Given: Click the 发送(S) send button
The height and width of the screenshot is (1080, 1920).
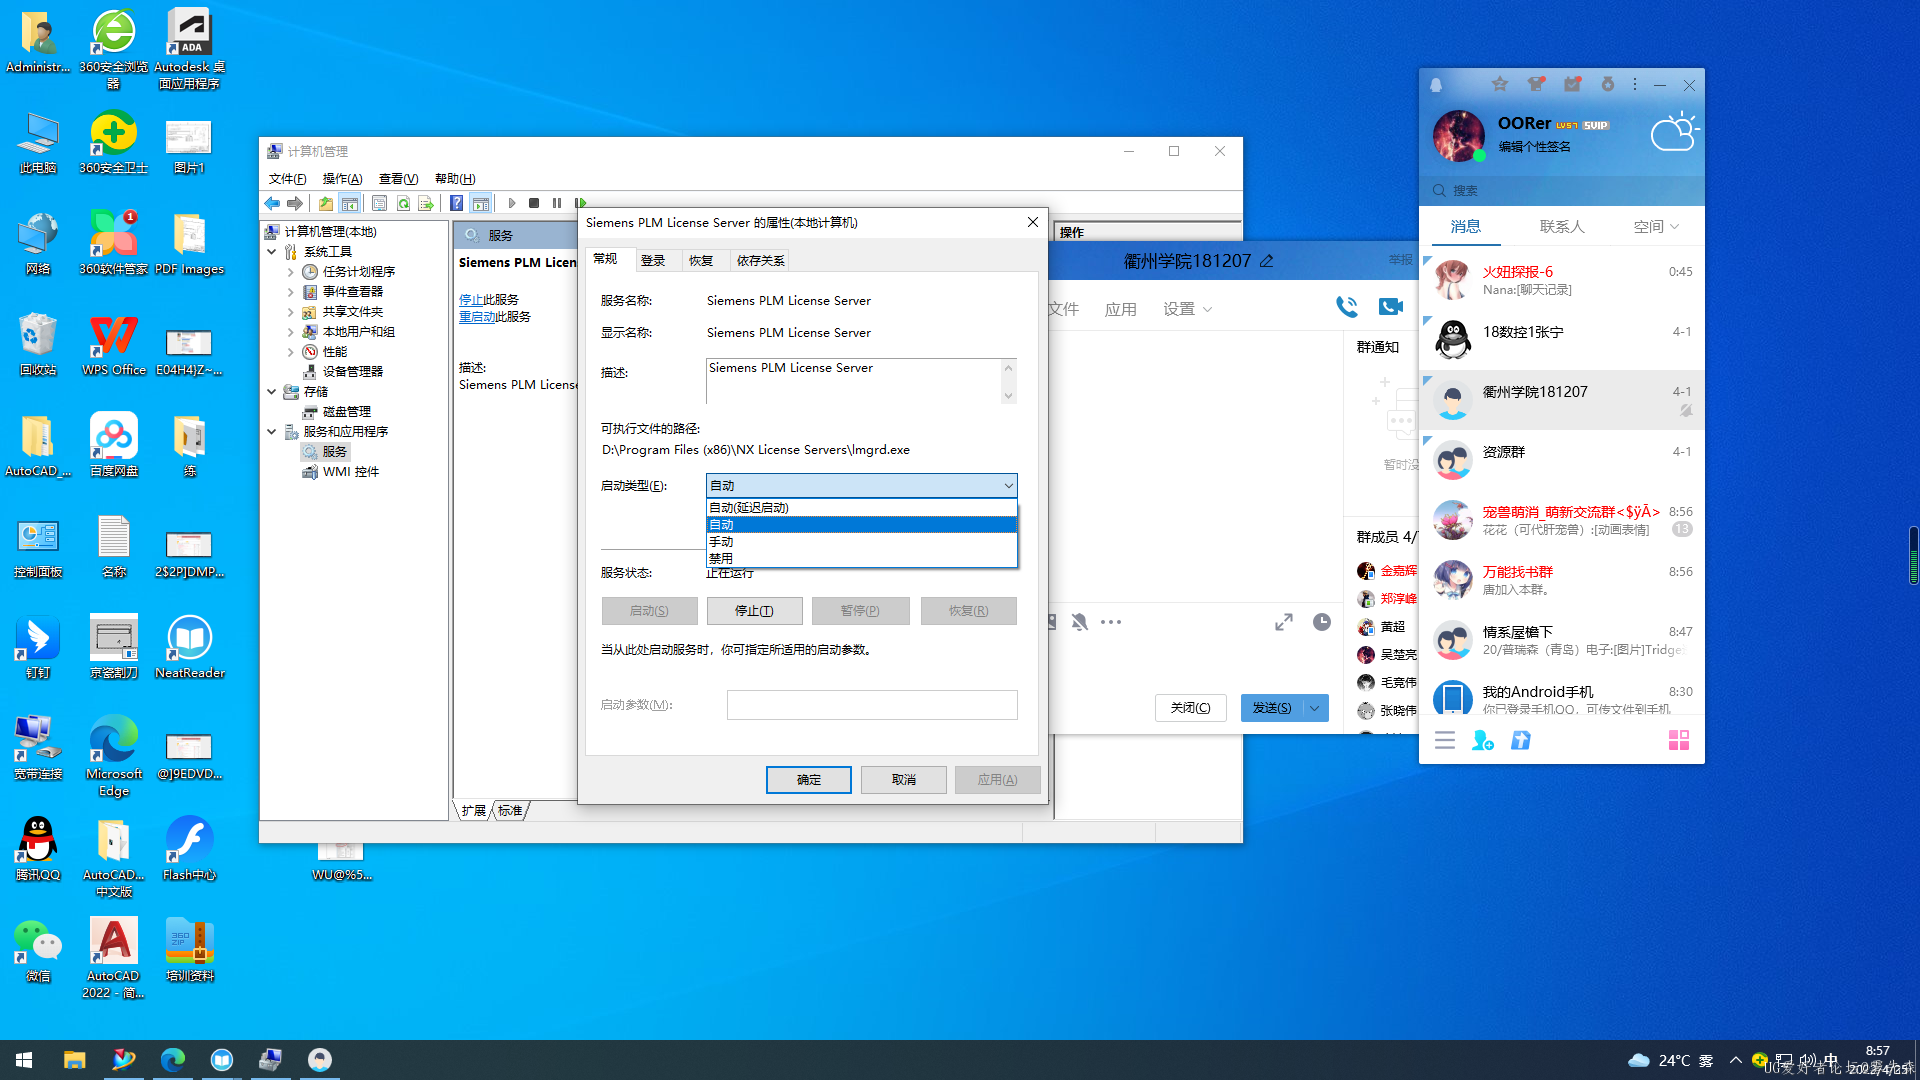Looking at the screenshot, I should click(1272, 707).
